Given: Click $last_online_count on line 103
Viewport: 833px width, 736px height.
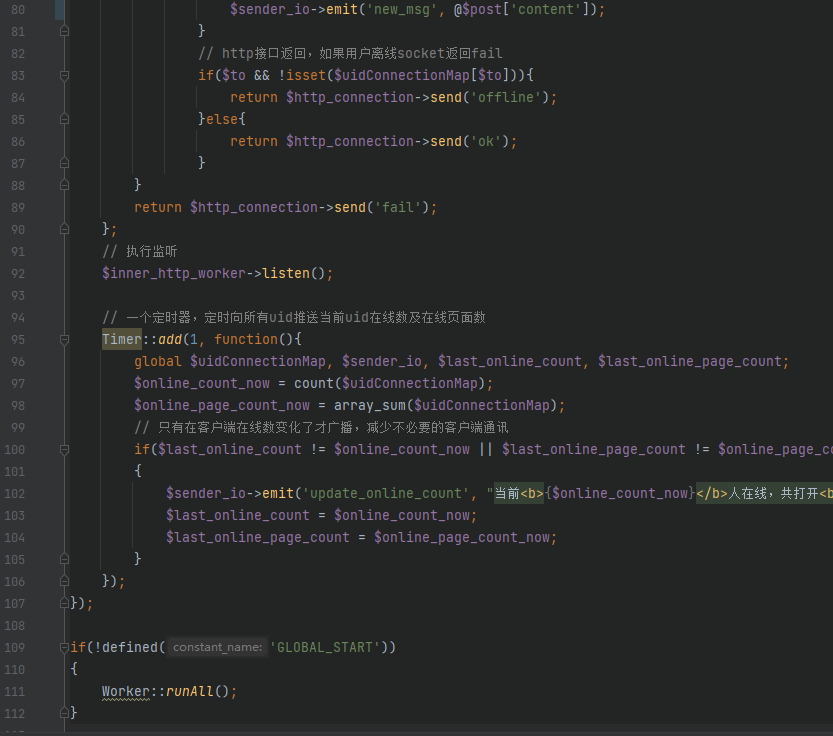Looking at the screenshot, I should point(238,515).
